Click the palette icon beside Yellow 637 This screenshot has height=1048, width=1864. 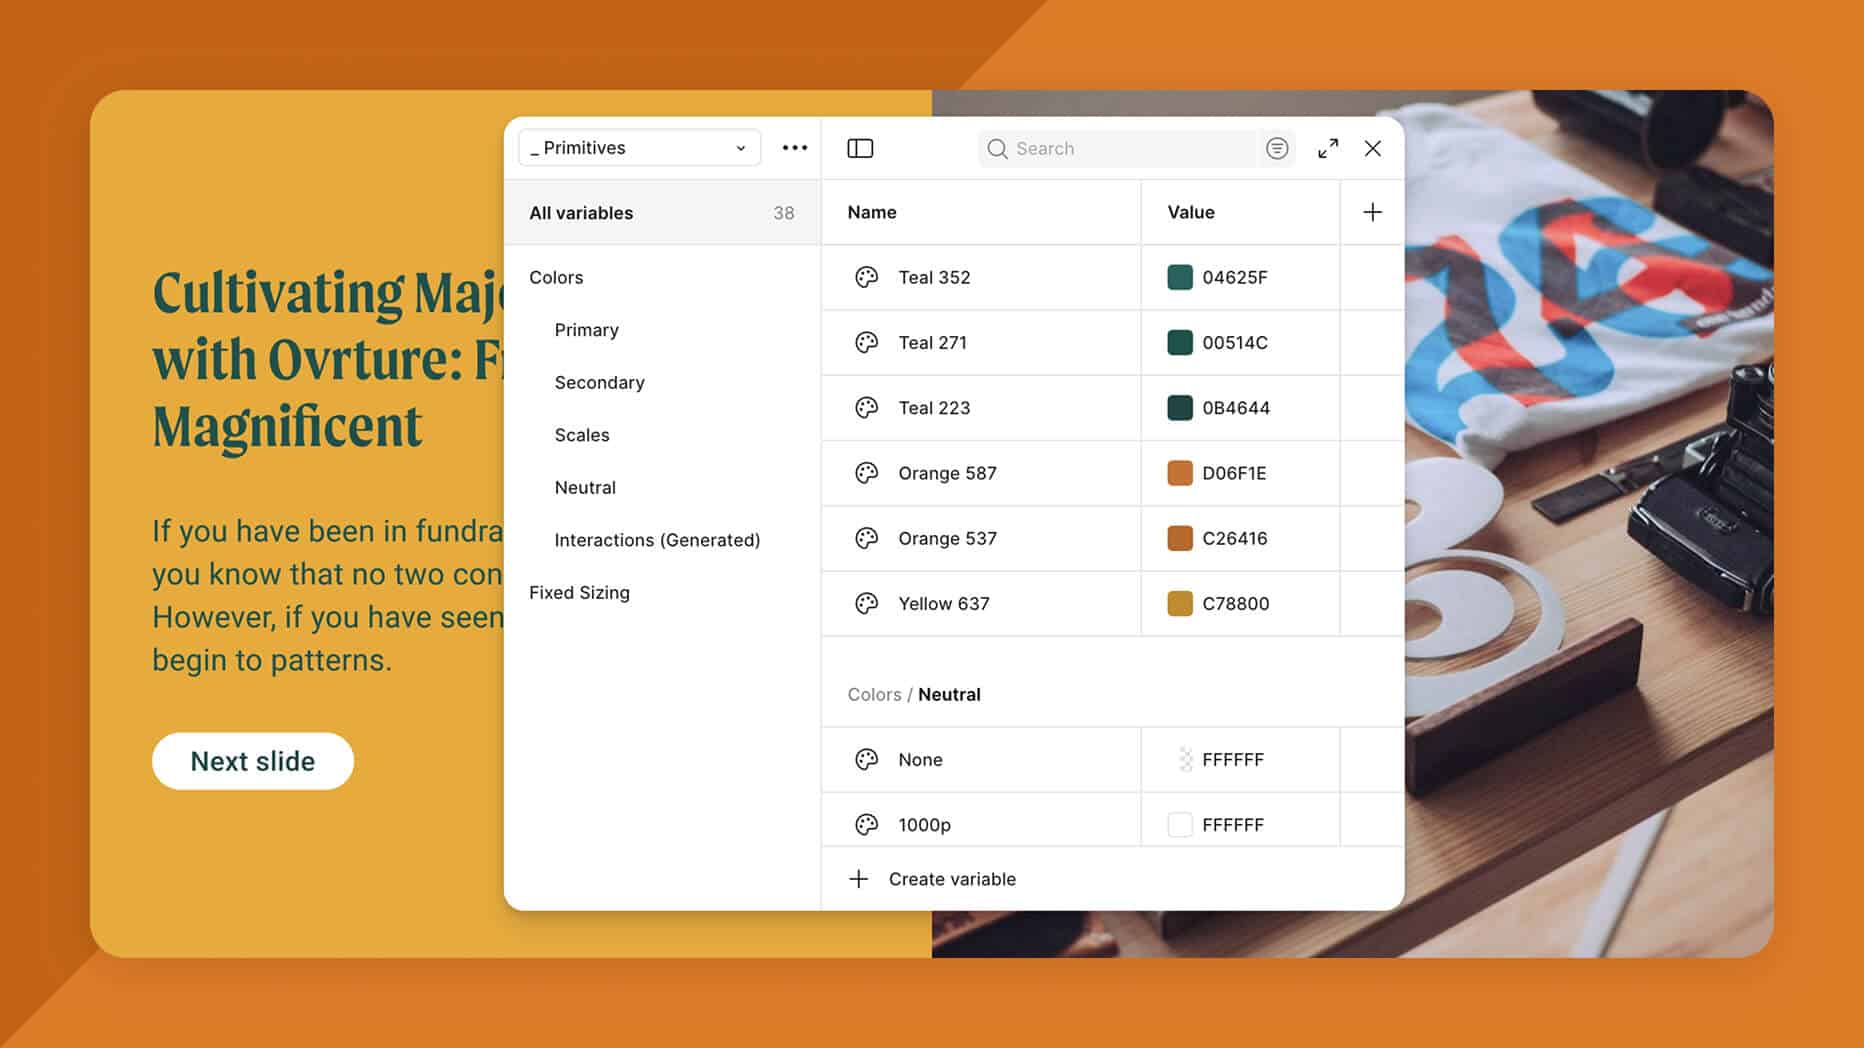click(x=866, y=603)
